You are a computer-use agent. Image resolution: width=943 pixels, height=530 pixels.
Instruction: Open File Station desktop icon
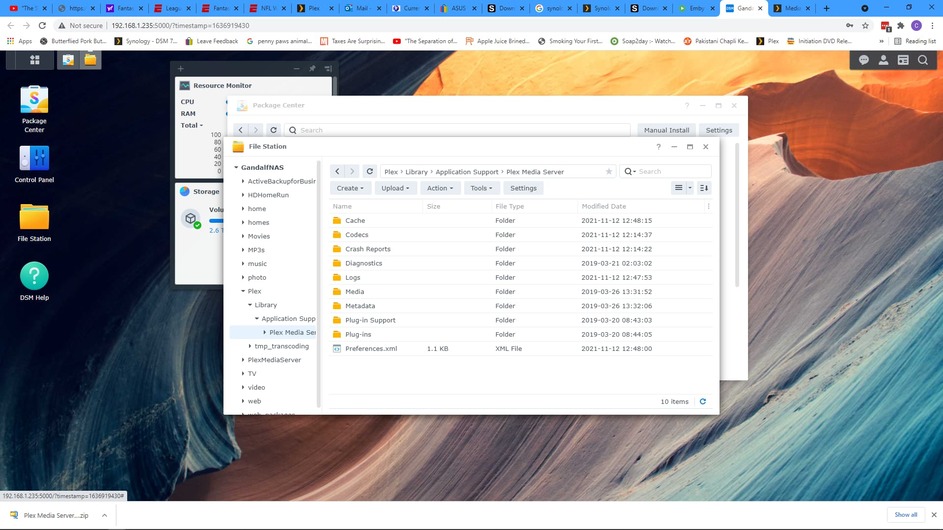[34, 223]
